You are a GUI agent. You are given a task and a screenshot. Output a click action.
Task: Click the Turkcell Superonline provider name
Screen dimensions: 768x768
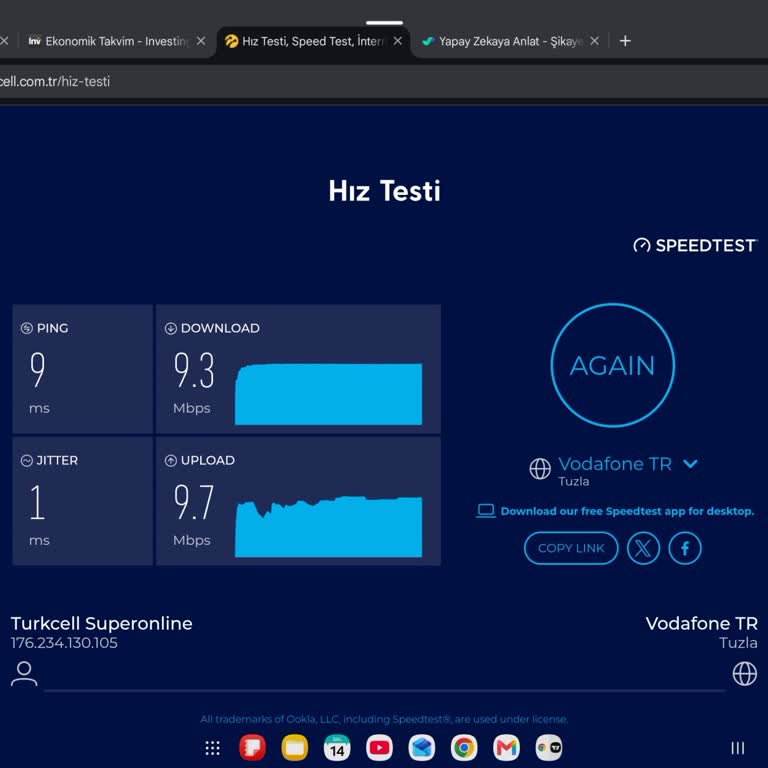point(101,624)
